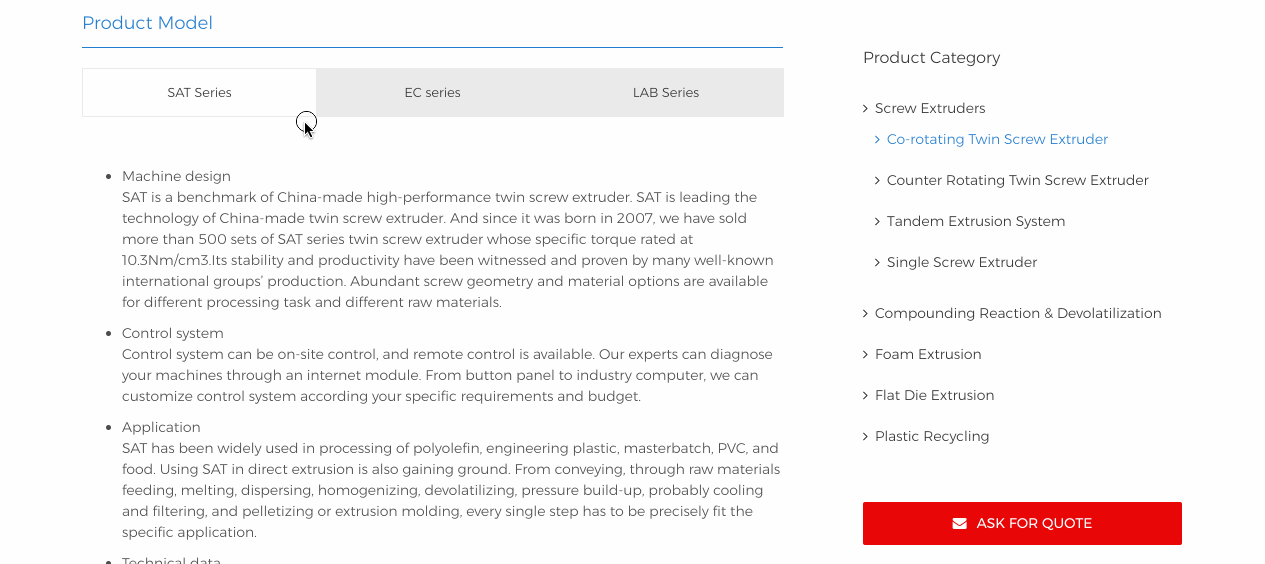Screen dimensions: 1265x564
Task: Click the chevron icon beside Screw Extruders
Action: click(x=865, y=108)
